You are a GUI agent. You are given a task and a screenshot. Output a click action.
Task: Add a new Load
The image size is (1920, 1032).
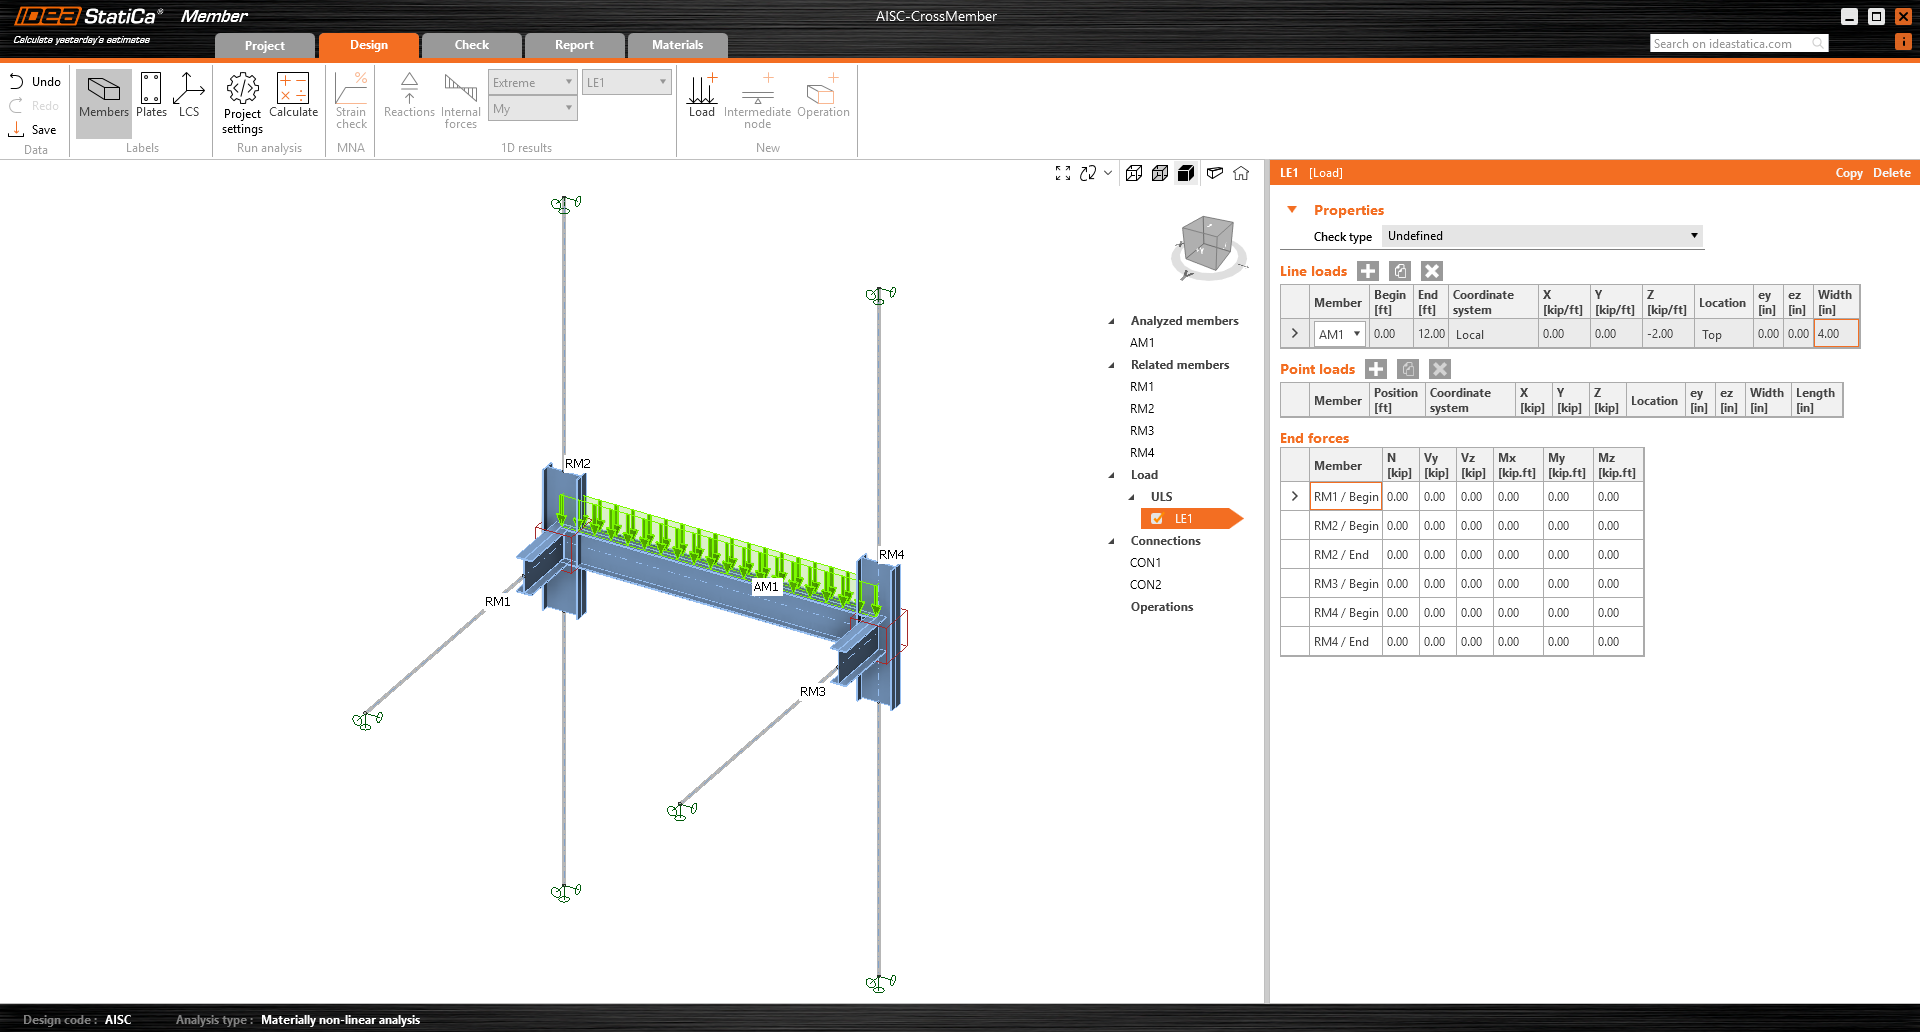tap(702, 97)
